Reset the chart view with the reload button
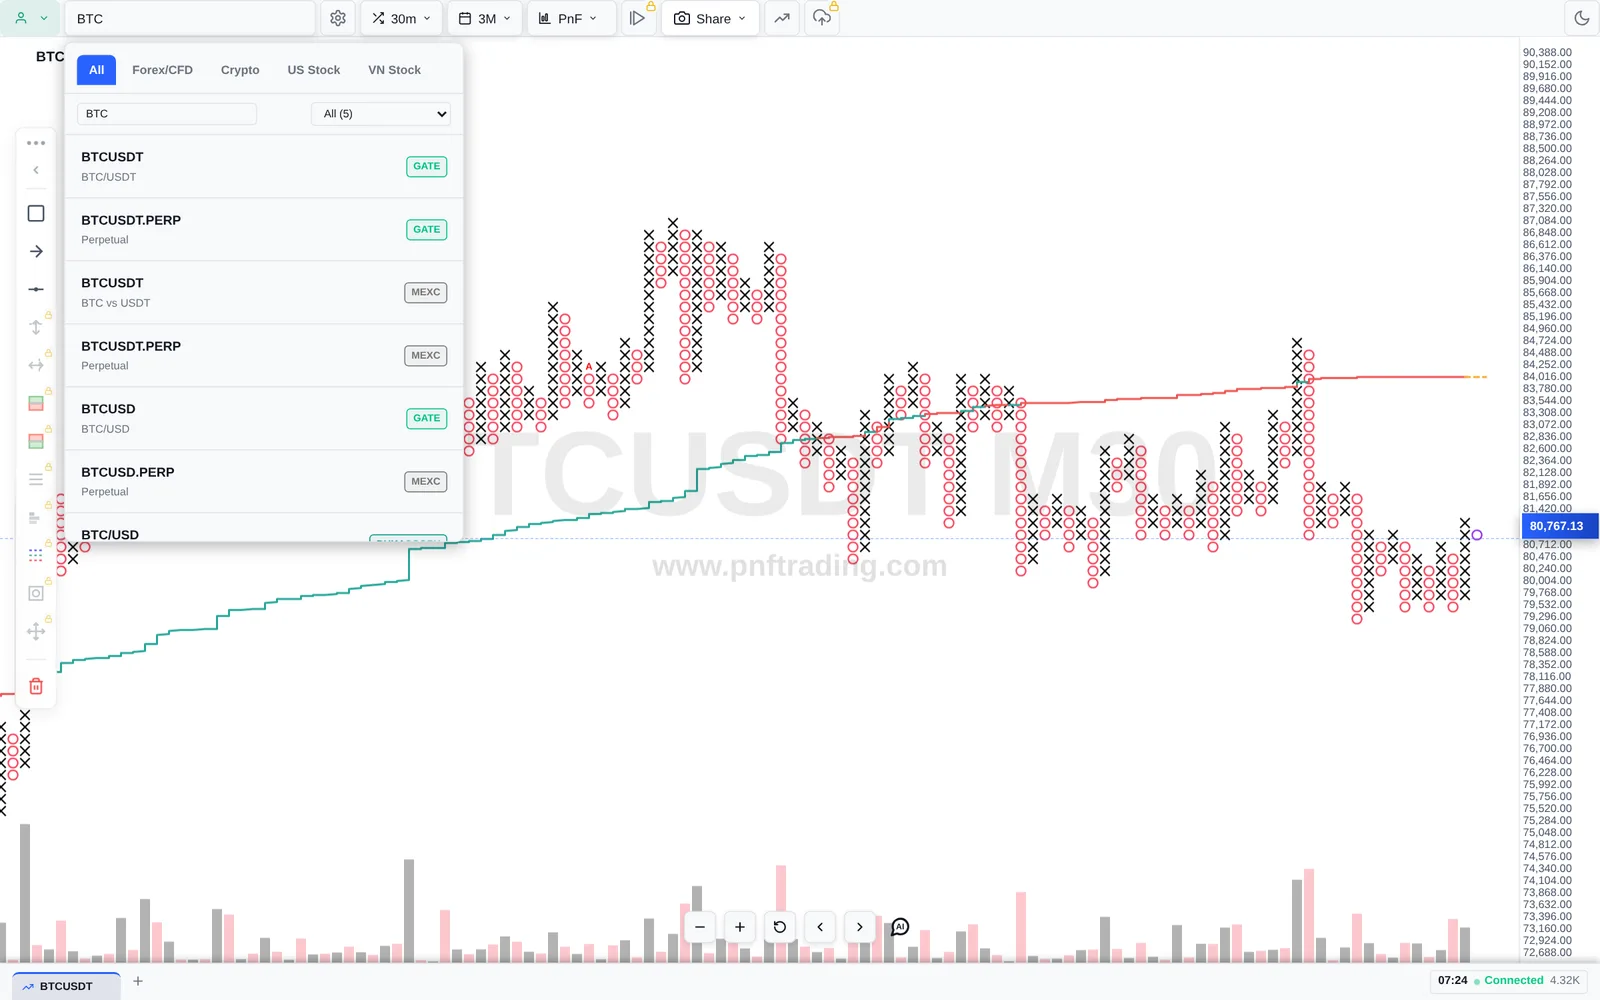The width and height of the screenshot is (1600, 1000). [x=780, y=927]
